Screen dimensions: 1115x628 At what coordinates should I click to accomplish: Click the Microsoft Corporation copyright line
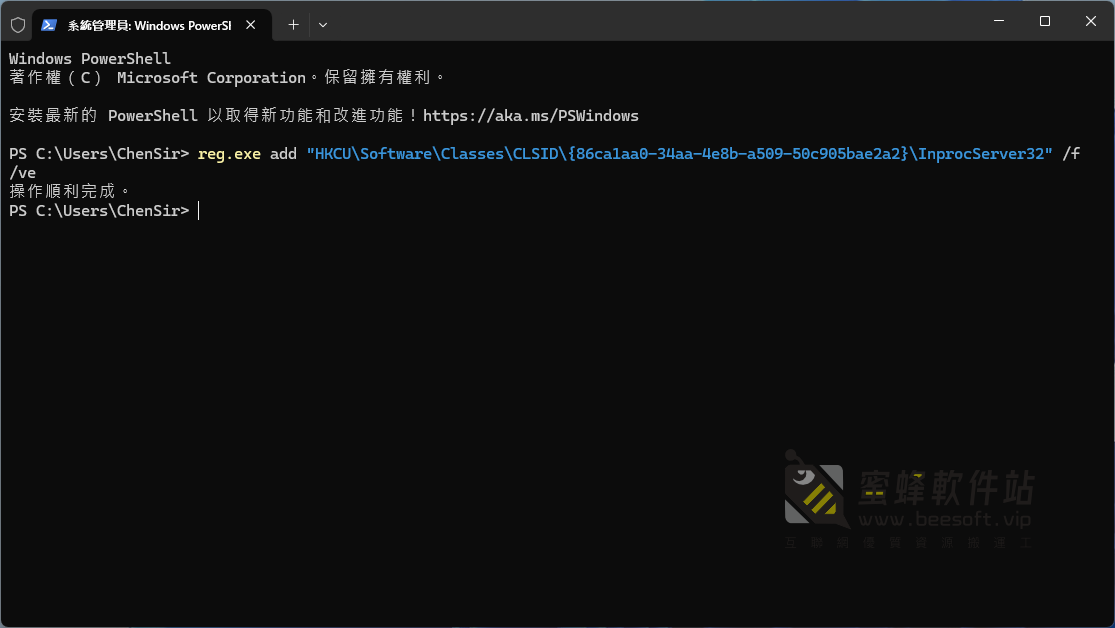pos(227,78)
